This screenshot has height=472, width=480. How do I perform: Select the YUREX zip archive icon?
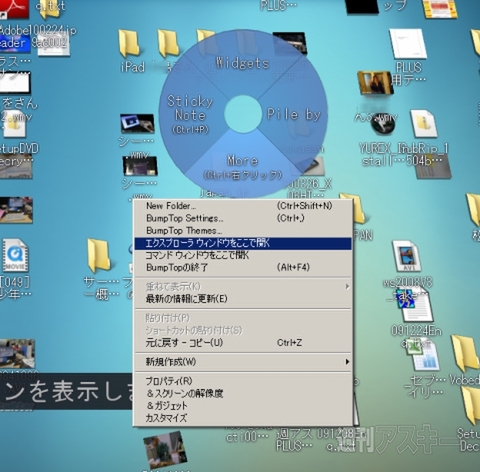[x=424, y=124]
